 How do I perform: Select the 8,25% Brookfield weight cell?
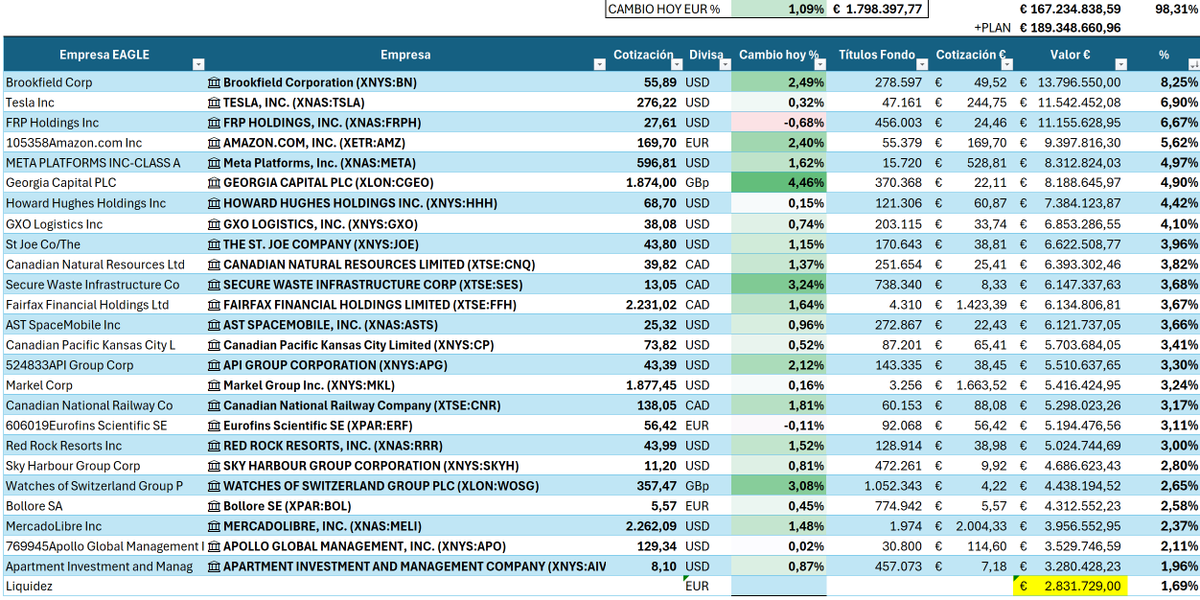pos(1164,82)
